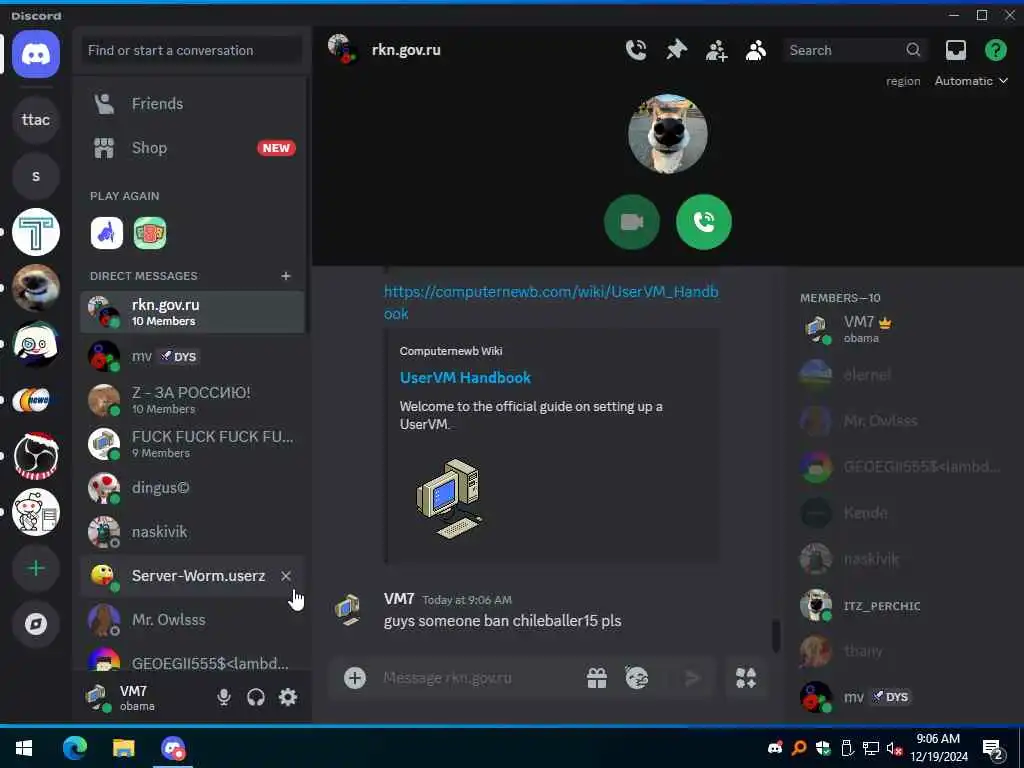Toggle deafen headphones in user panel

(x=256, y=697)
